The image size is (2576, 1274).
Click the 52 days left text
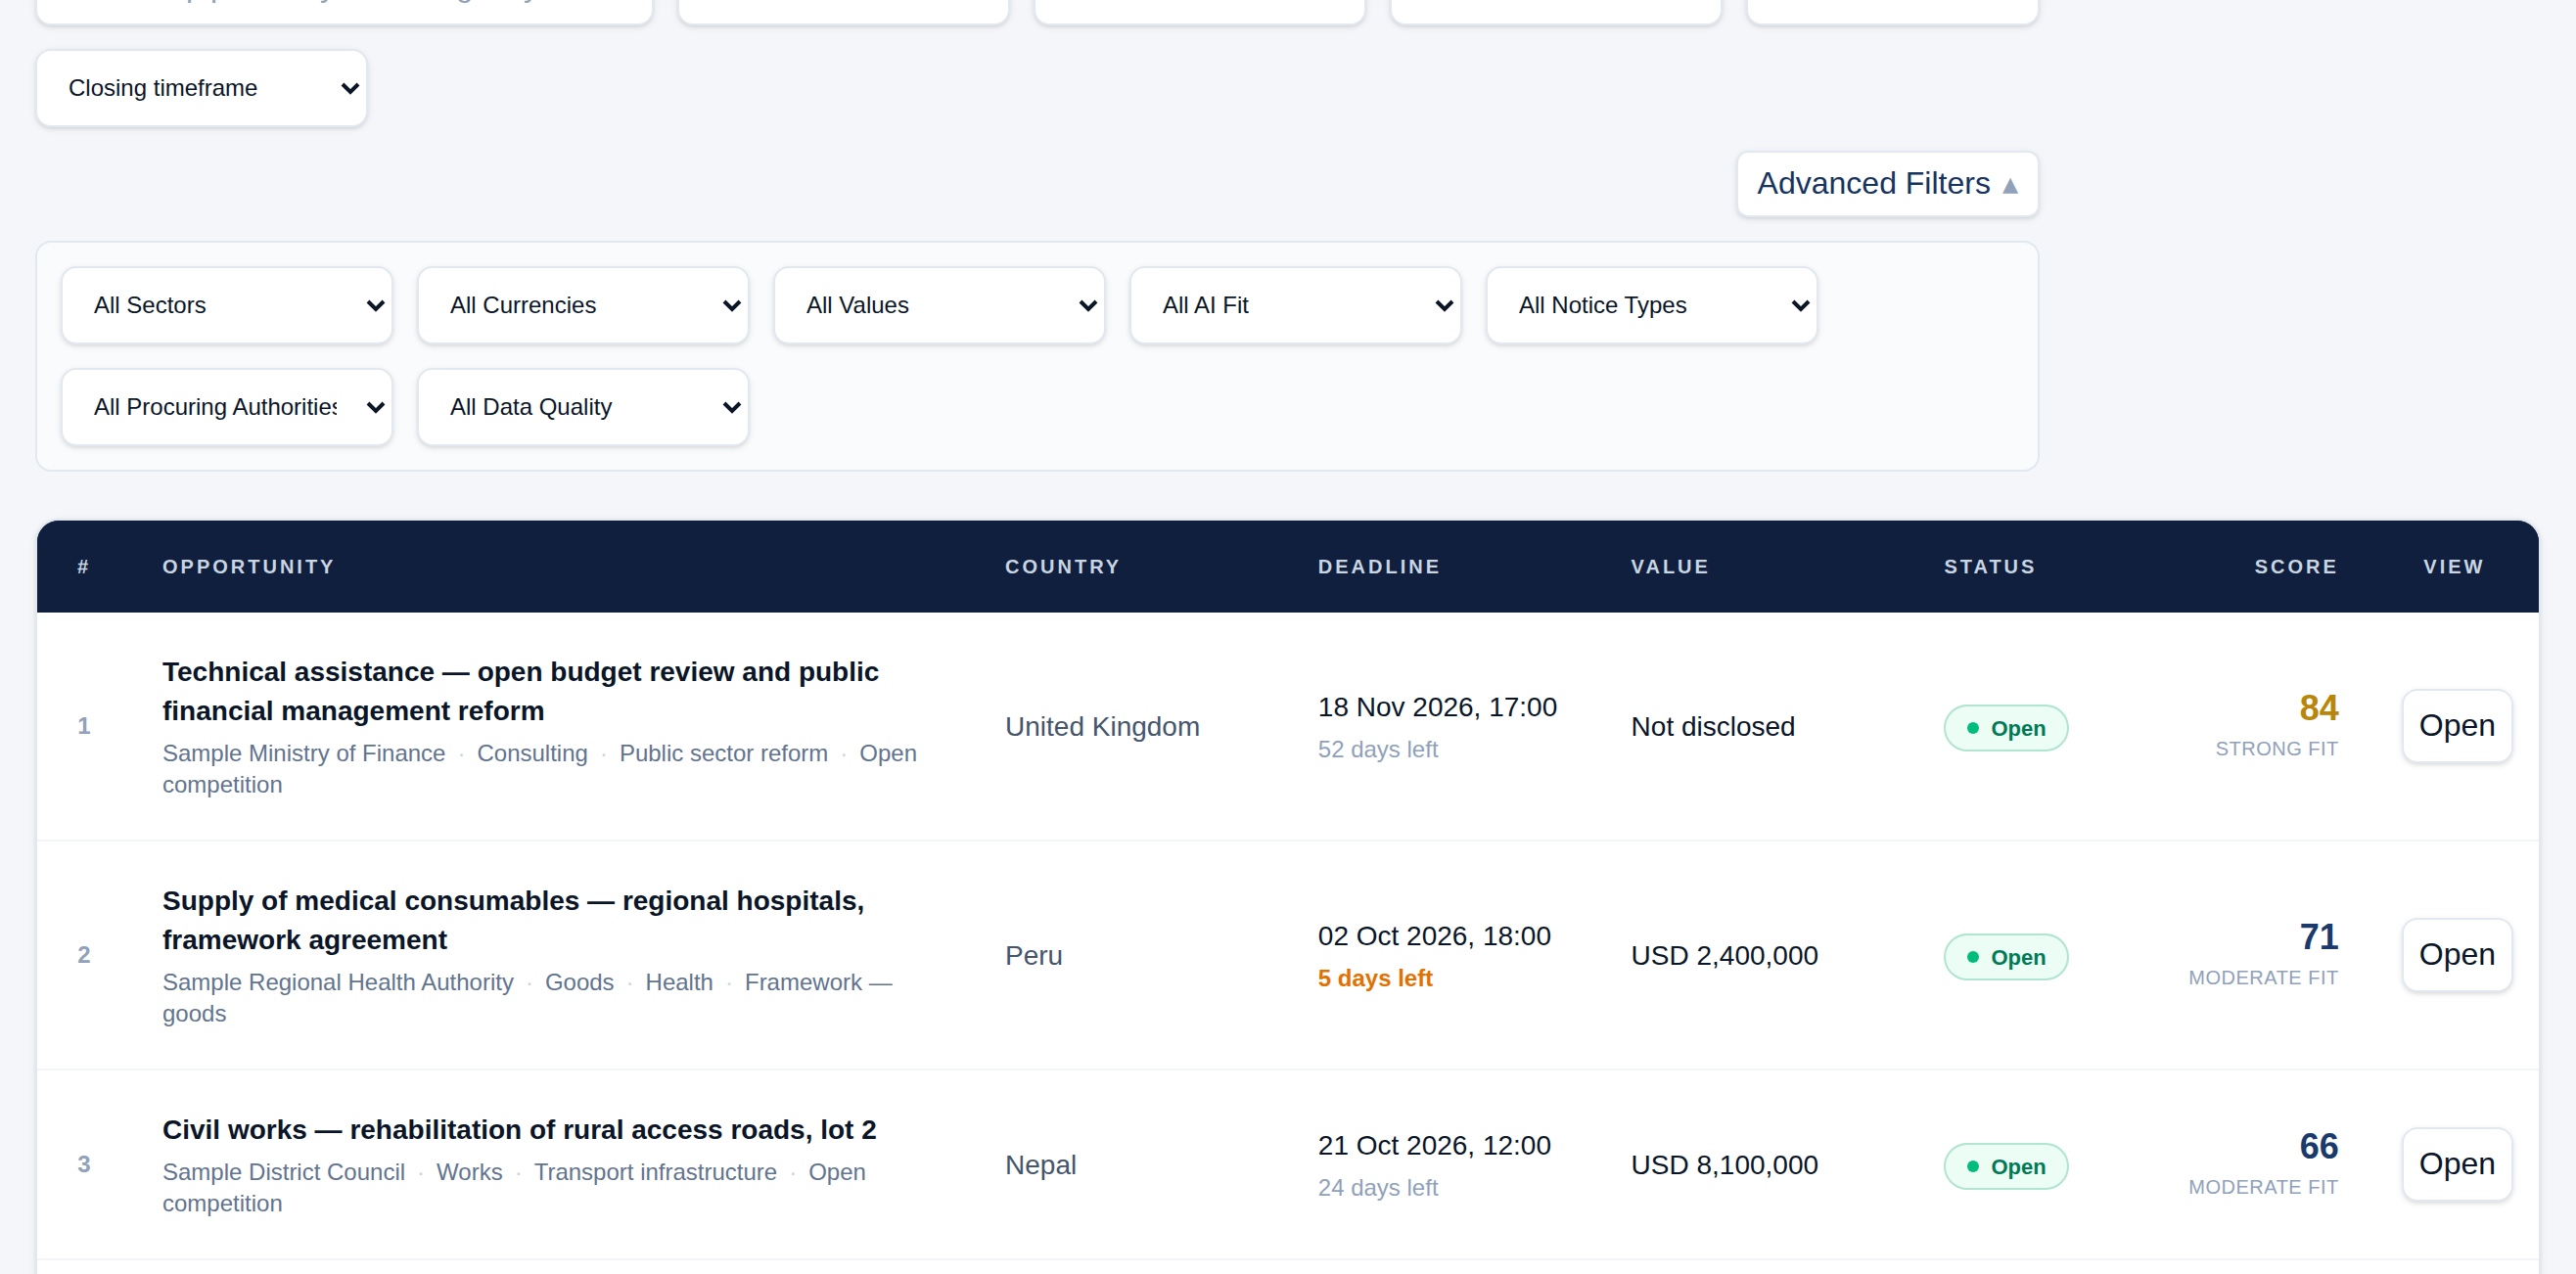click(1377, 749)
